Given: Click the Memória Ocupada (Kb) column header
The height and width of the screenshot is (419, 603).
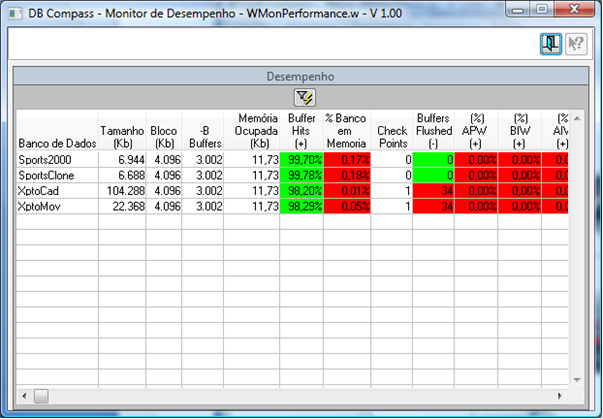Looking at the screenshot, I should [x=252, y=131].
